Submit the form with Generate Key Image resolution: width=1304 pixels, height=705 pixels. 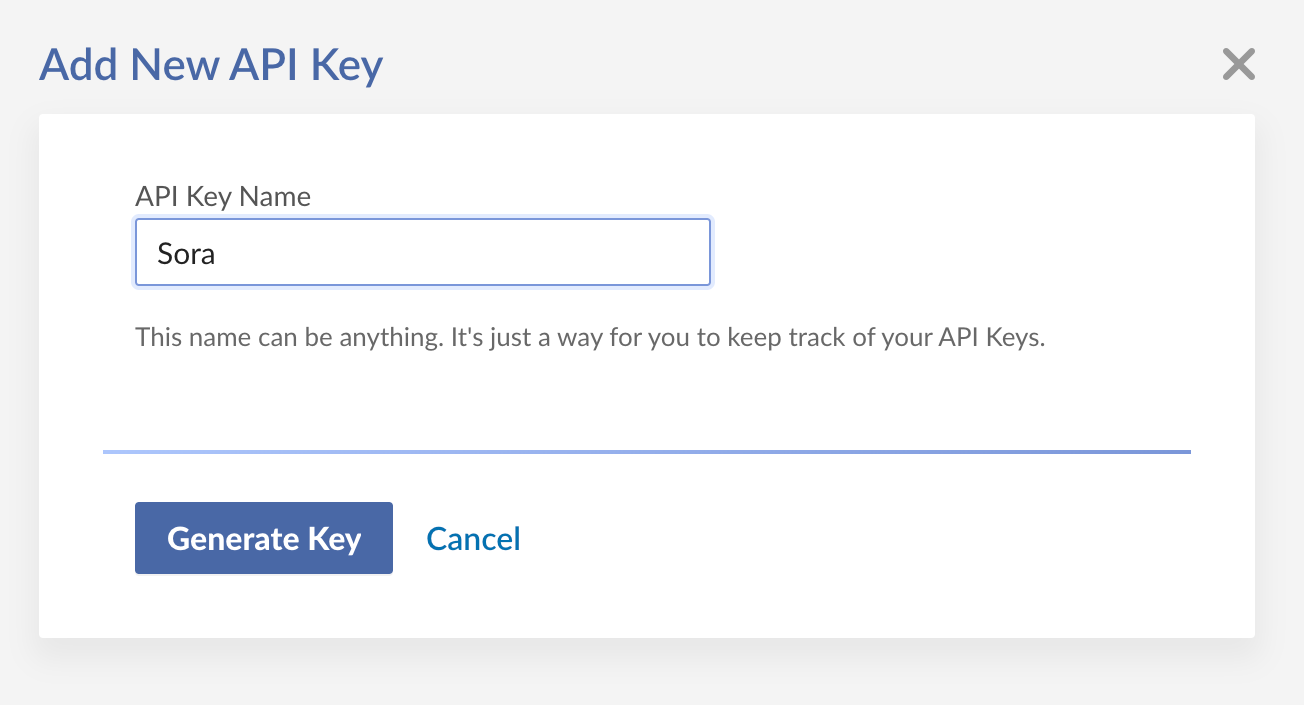(264, 538)
